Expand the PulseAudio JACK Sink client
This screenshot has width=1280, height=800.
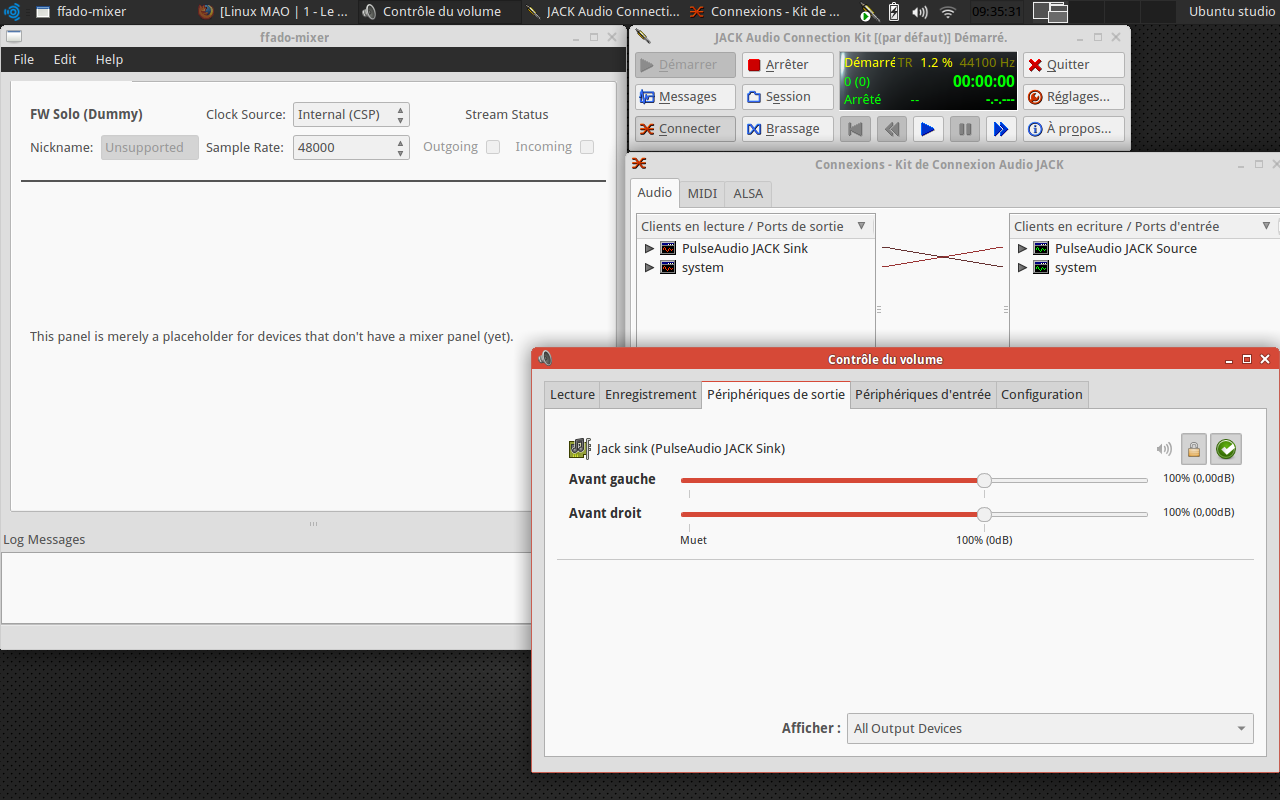tap(649, 249)
